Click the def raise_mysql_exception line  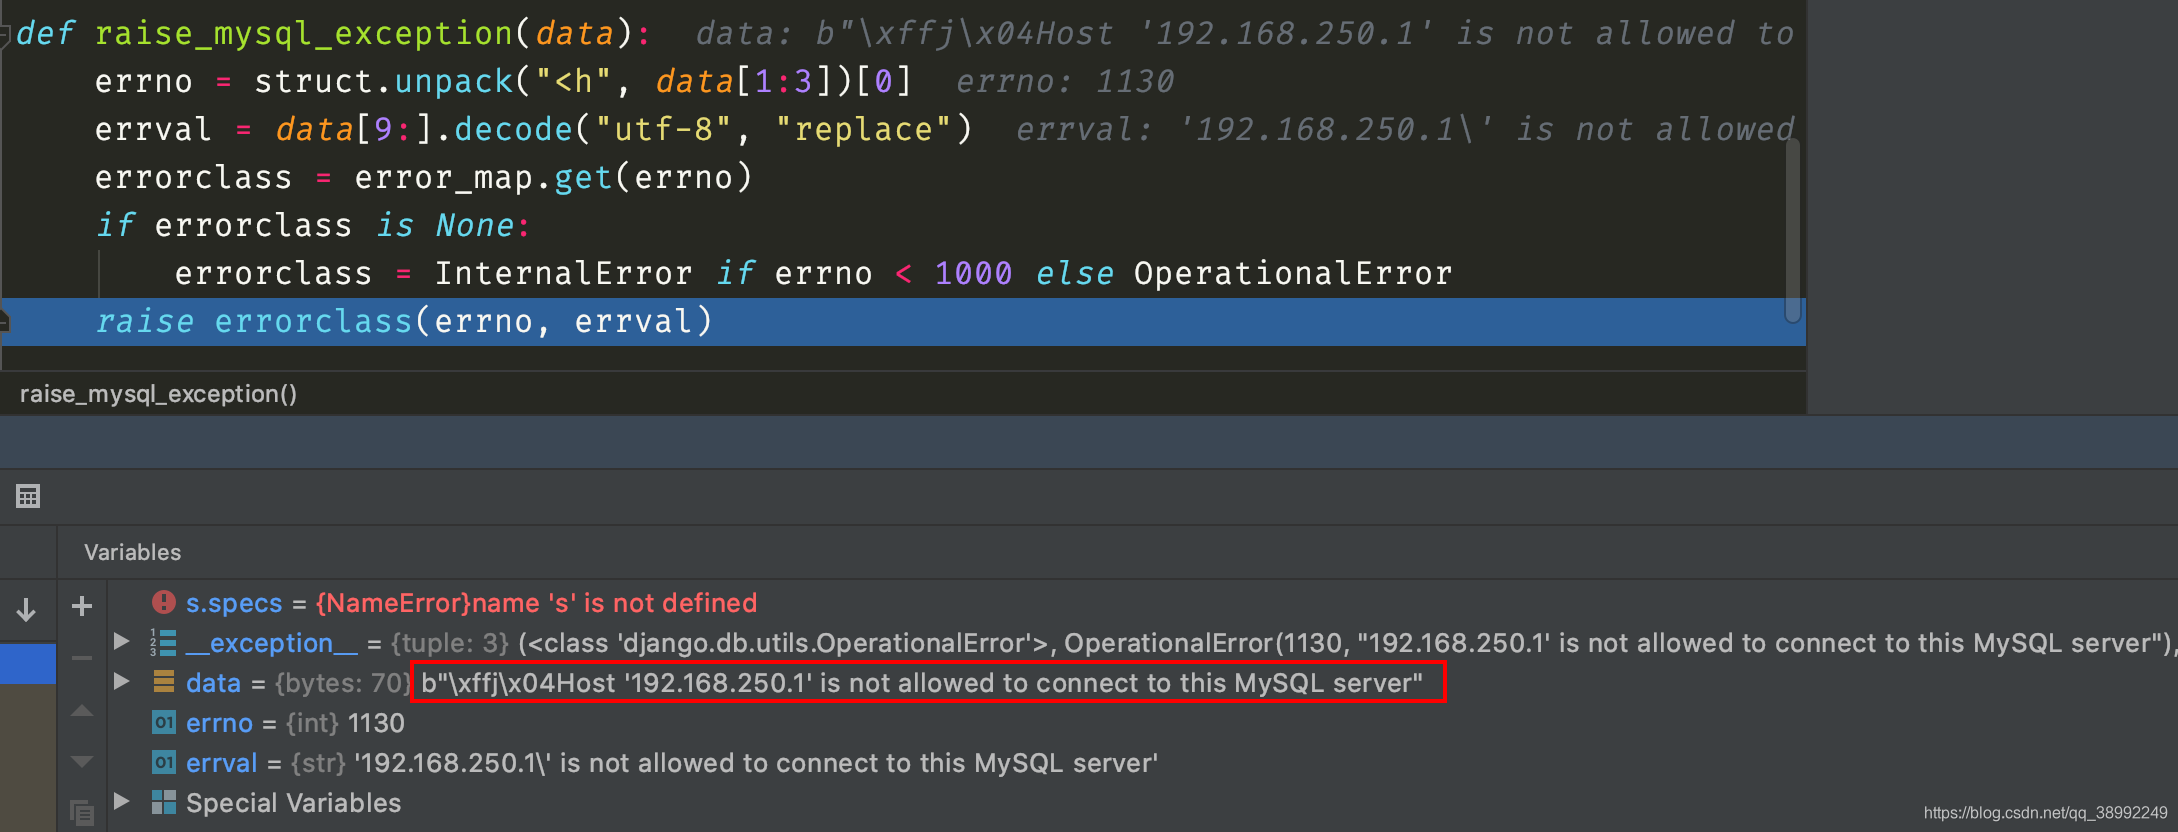point(334,33)
